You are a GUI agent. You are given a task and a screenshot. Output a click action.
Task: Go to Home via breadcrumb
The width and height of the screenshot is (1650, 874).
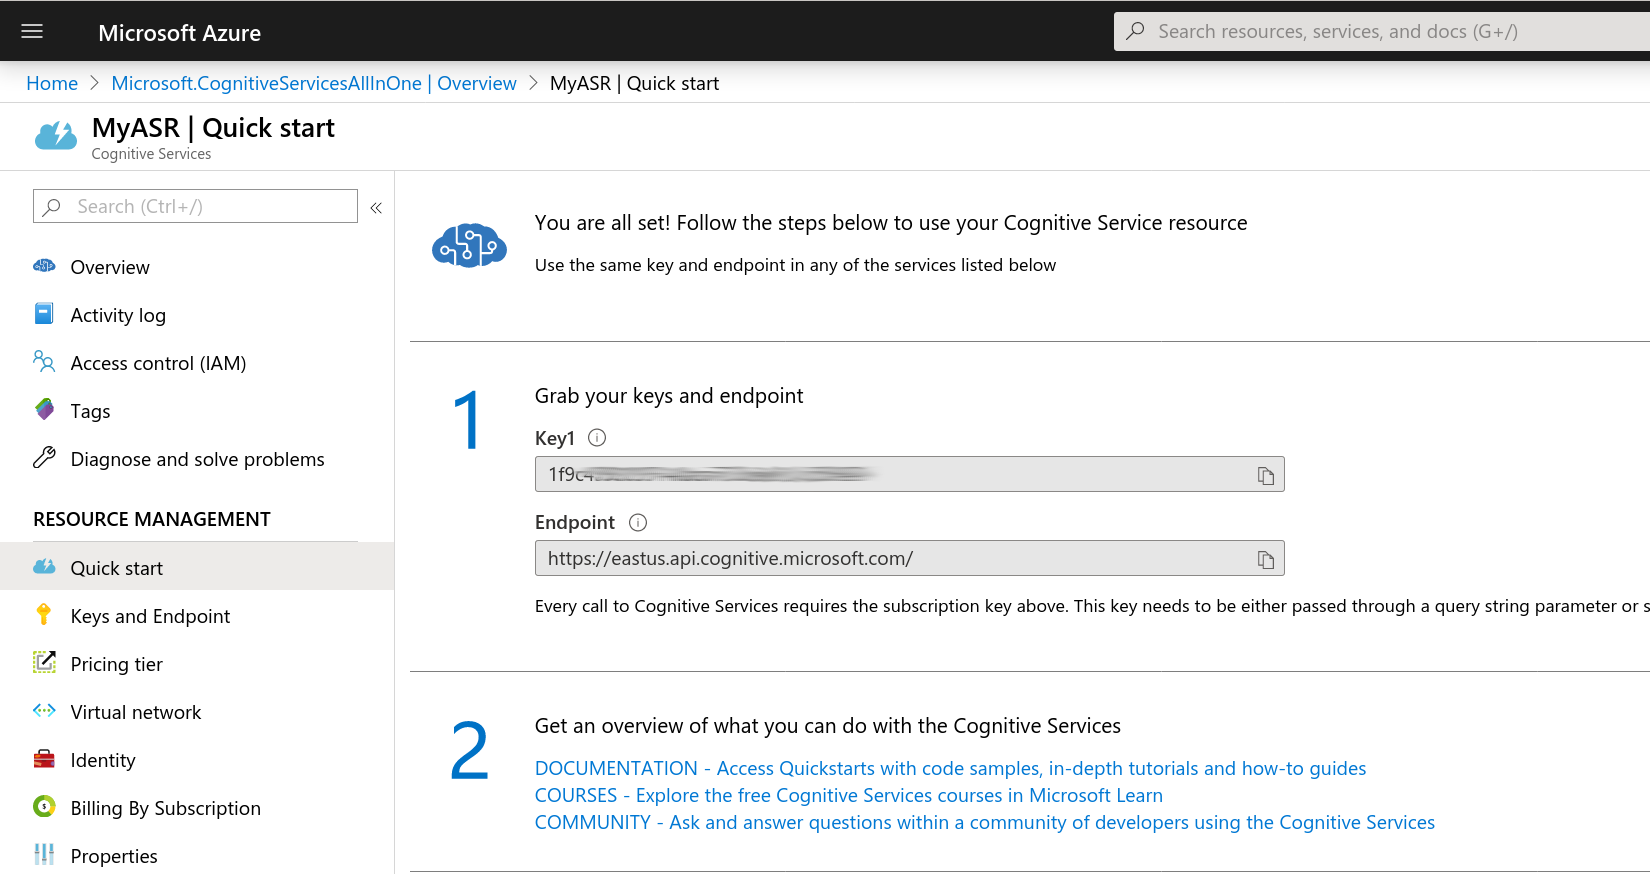click(x=52, y=83)
